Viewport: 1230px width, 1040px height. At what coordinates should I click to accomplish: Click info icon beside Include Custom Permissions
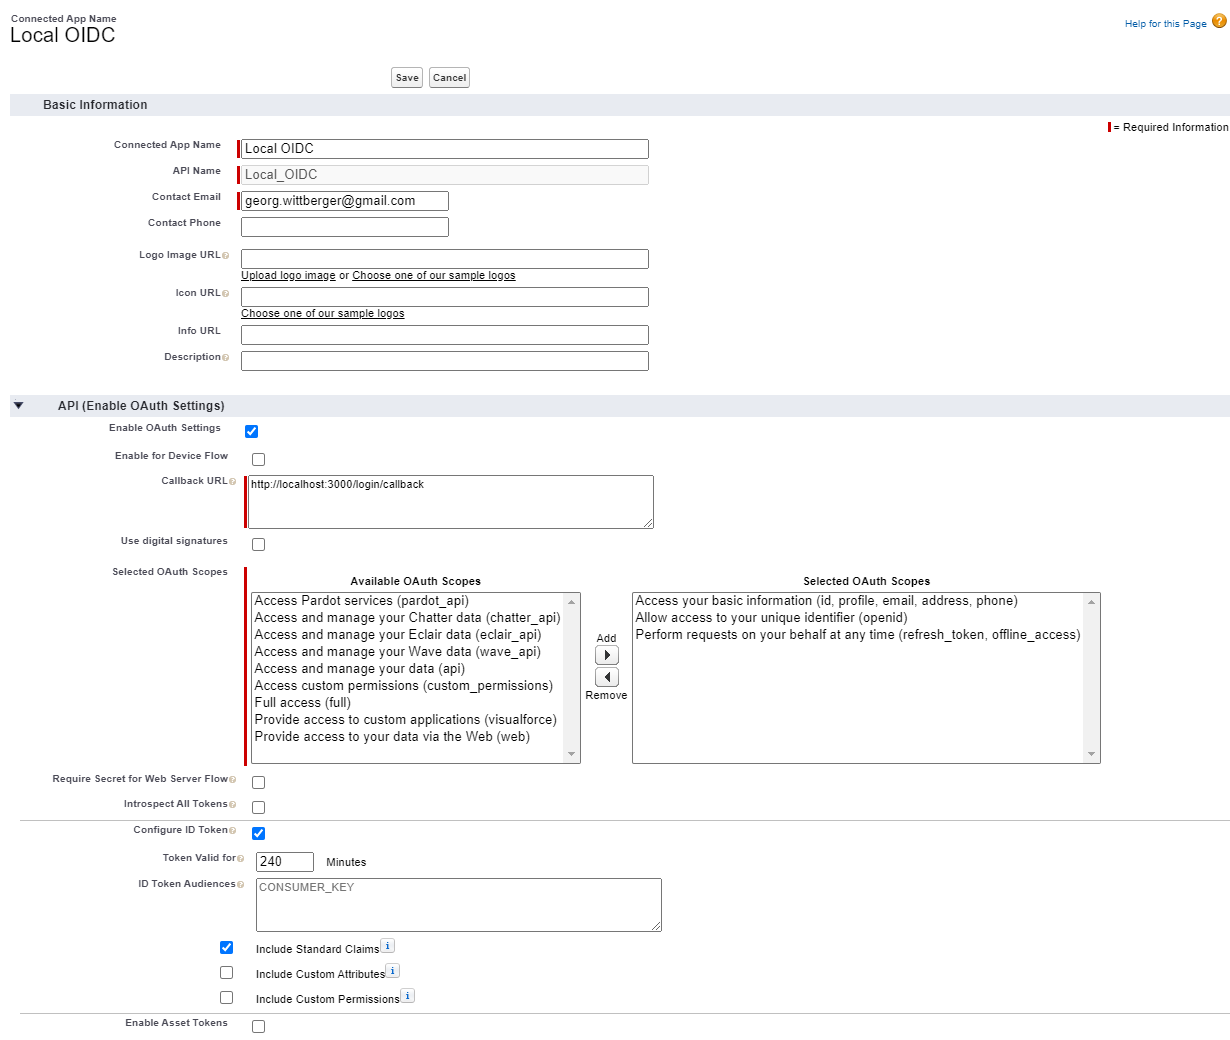408,996
